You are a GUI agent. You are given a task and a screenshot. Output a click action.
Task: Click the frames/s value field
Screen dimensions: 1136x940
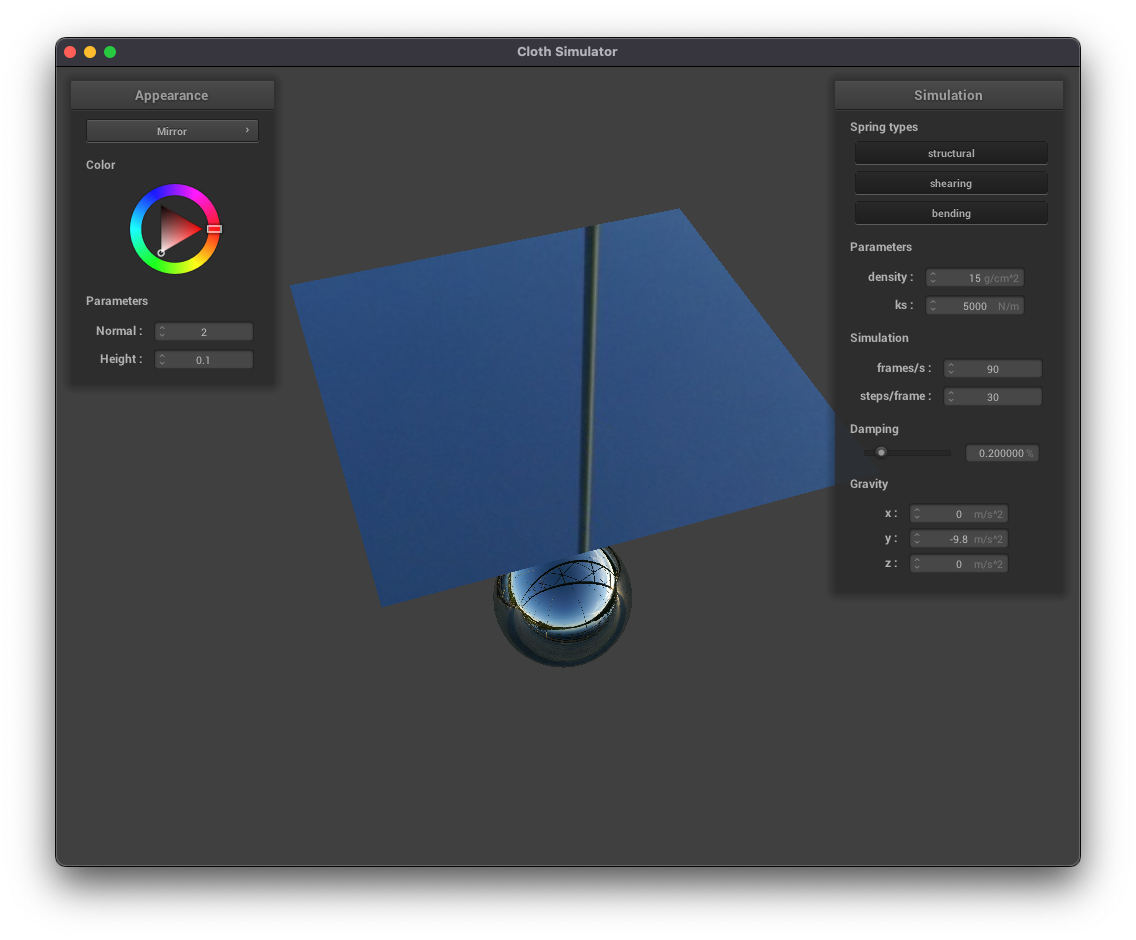(993, 369)
